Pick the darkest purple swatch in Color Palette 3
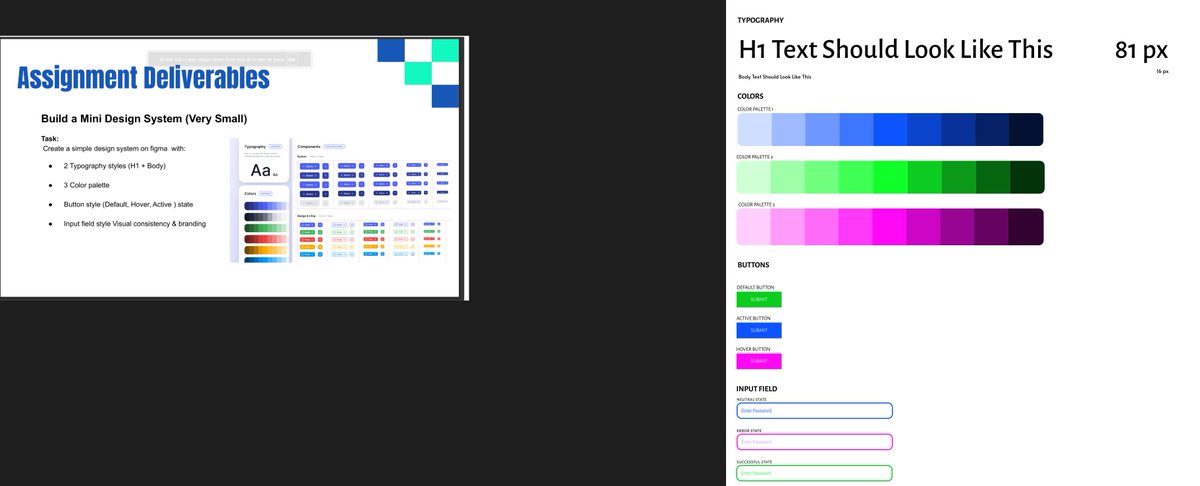 pyautogui.click(x=1026, y=225)
